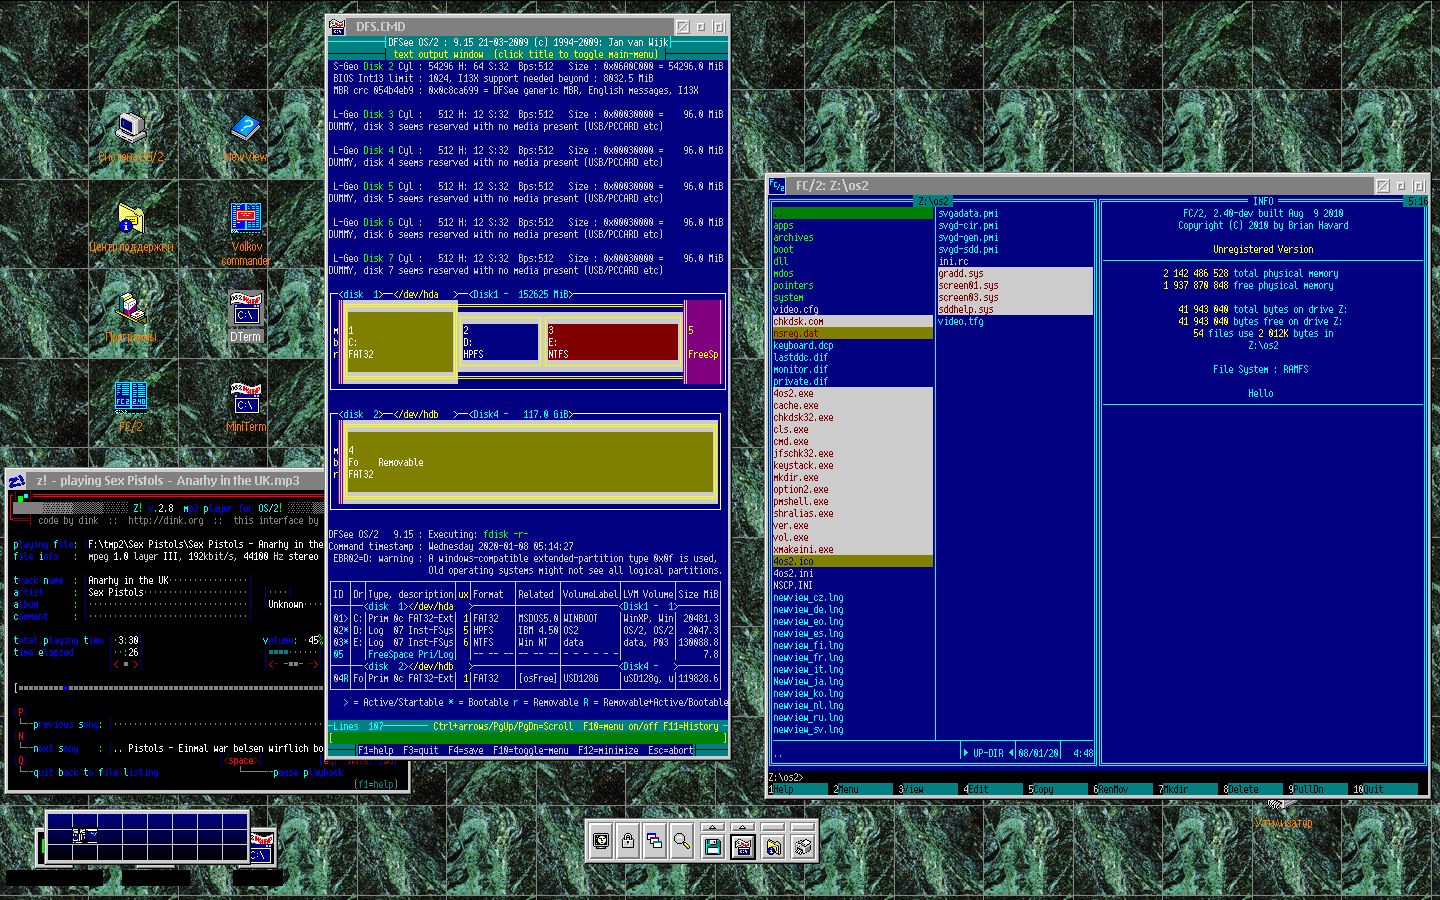Open the floppy drive icon in launchpad
1440x900 pixels.
[x=713, y=846]
